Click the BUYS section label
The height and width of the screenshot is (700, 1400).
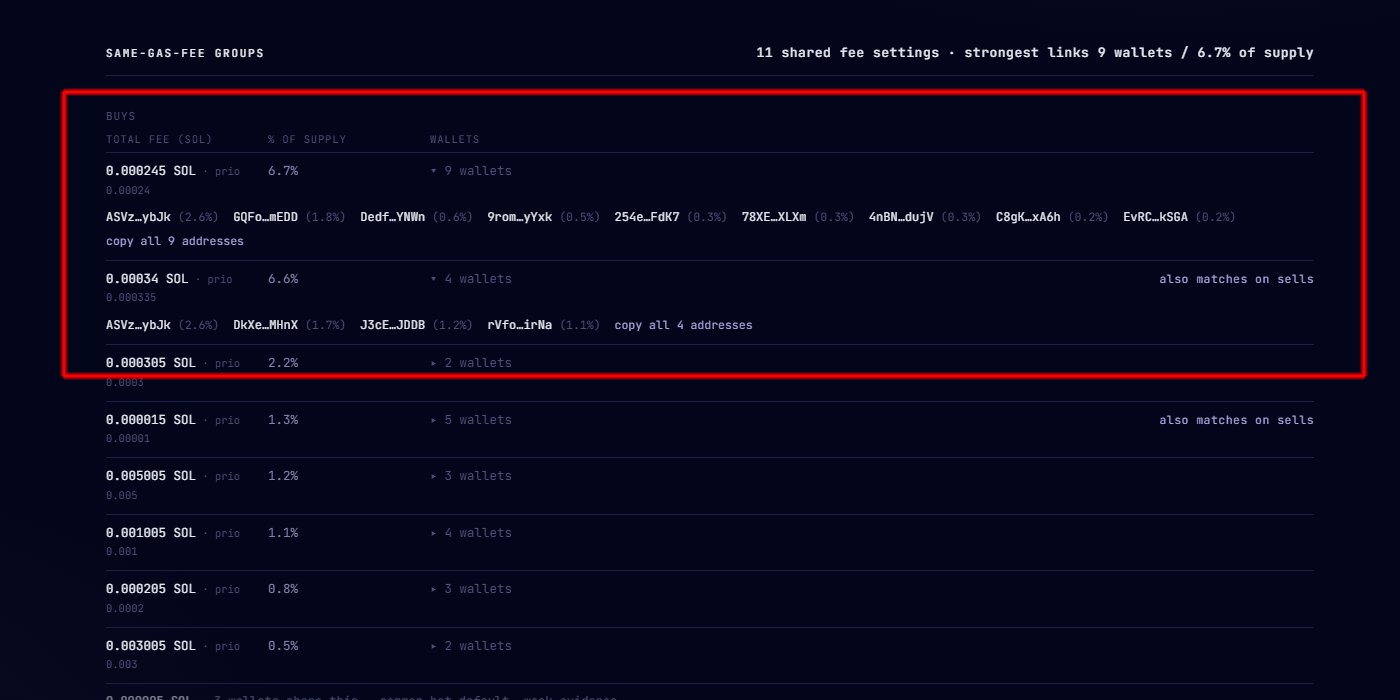point(121,116)
